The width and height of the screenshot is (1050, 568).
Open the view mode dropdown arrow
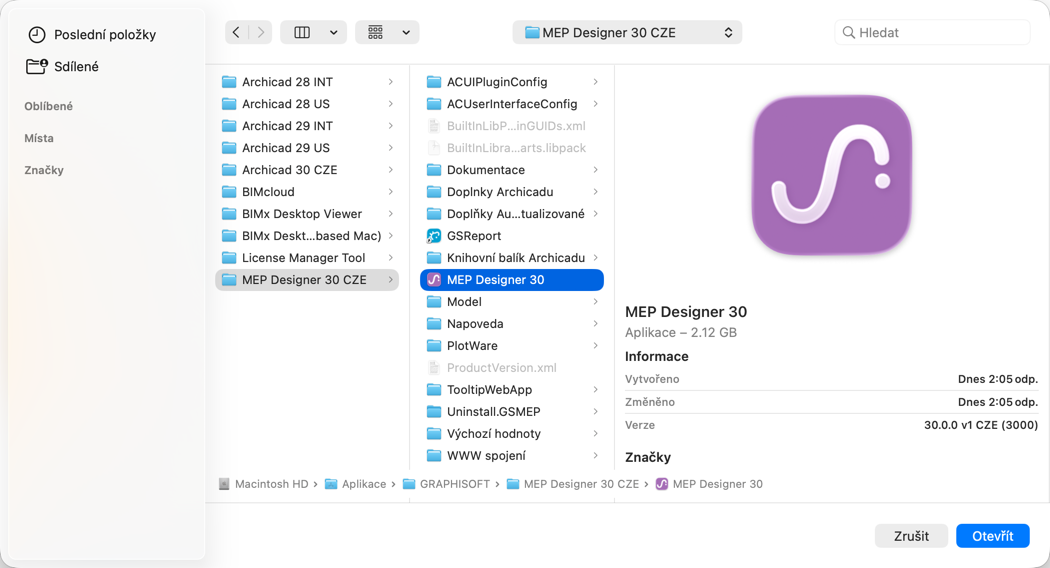click(x=333, y=32)
